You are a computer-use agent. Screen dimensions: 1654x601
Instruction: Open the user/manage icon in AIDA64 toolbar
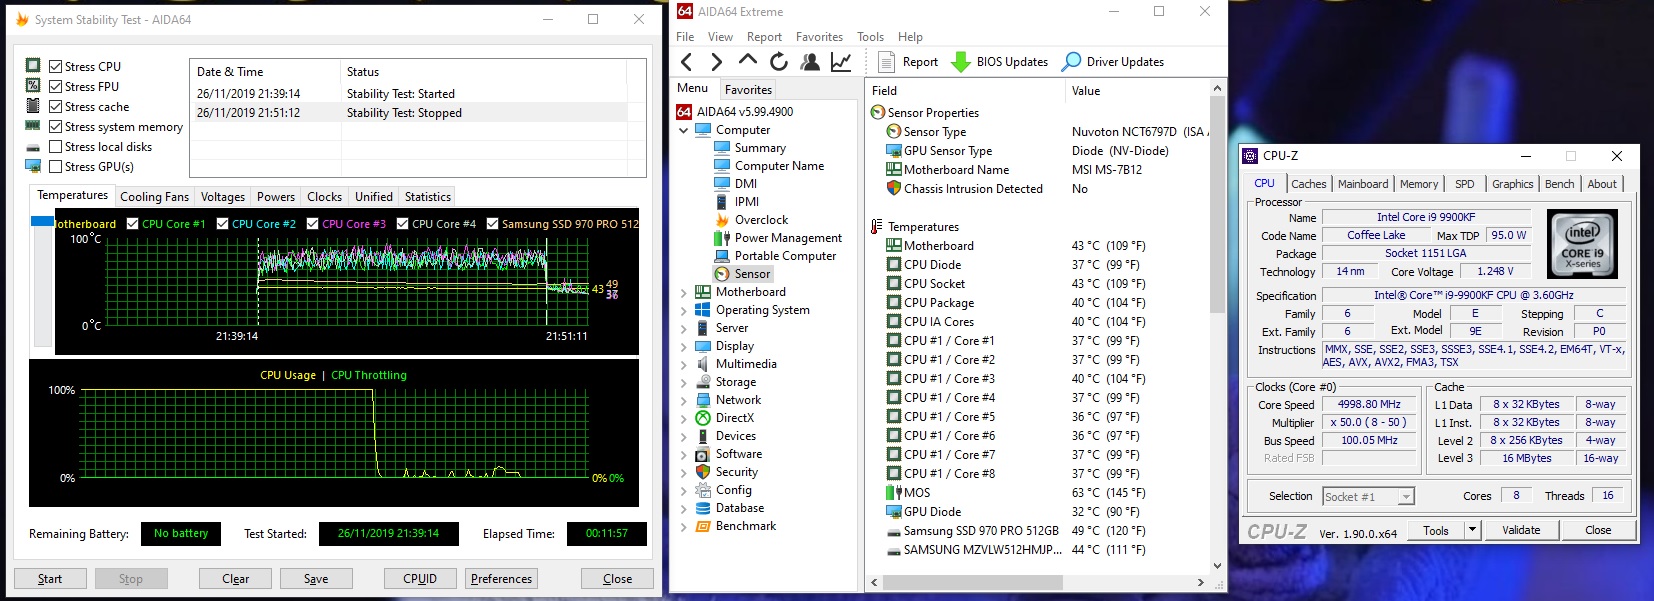click(810, 62)
